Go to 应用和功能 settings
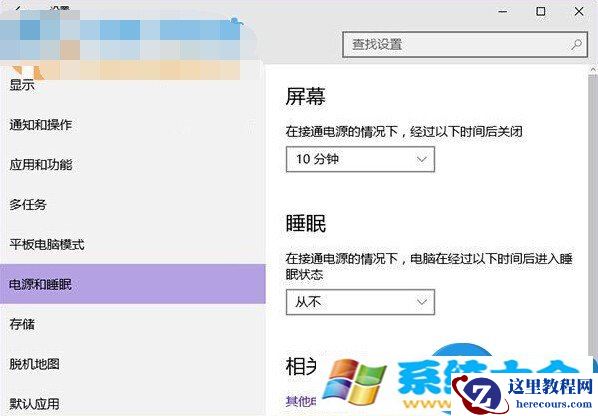This screenshot has height=416, width=598. (40, 165)
